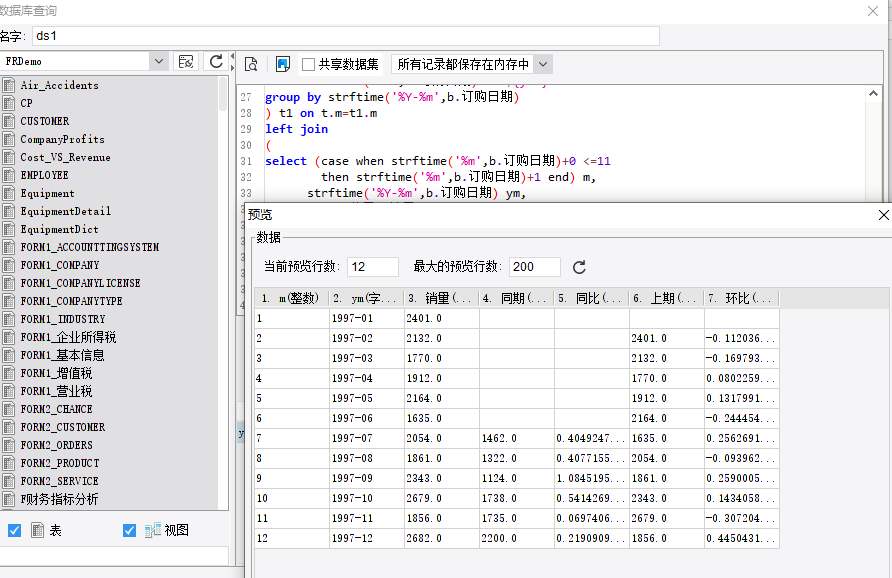Click the table icon beside 财务指标分析
The height and width of the screenshot is (578, 892).
tap(9, 499)
